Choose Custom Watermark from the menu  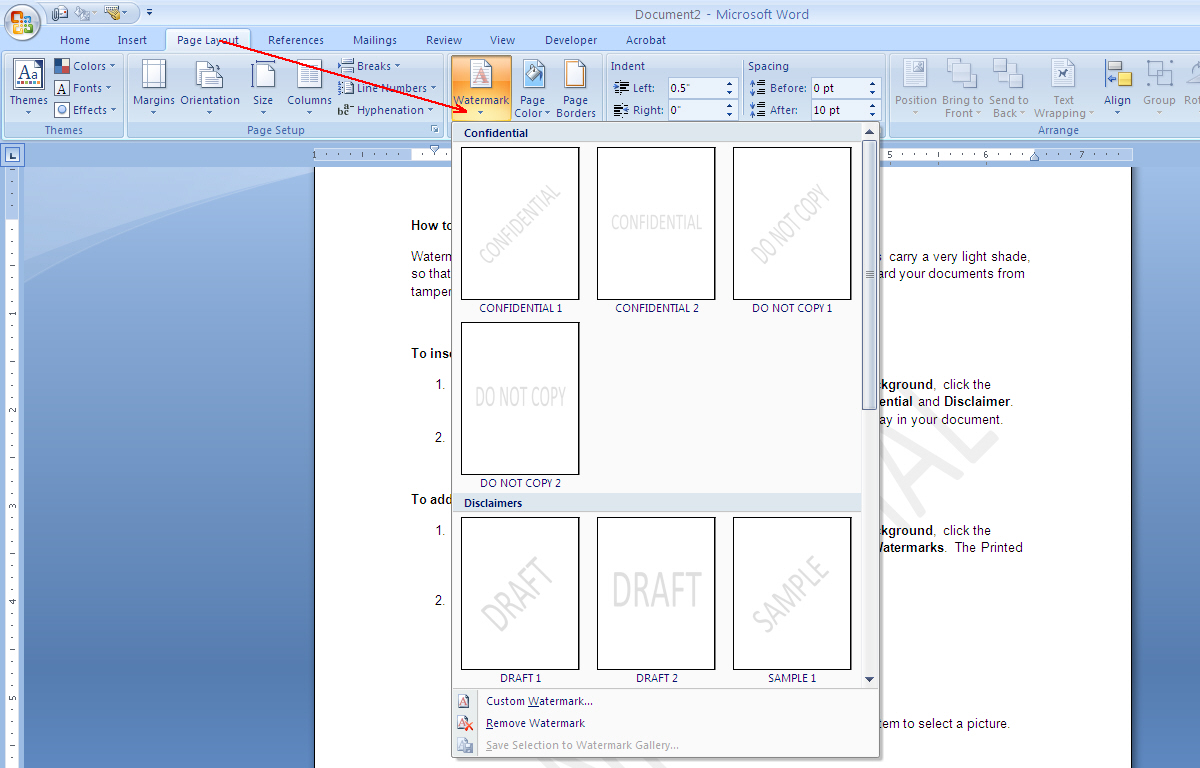pyautogui.click(x=539, y=701)
